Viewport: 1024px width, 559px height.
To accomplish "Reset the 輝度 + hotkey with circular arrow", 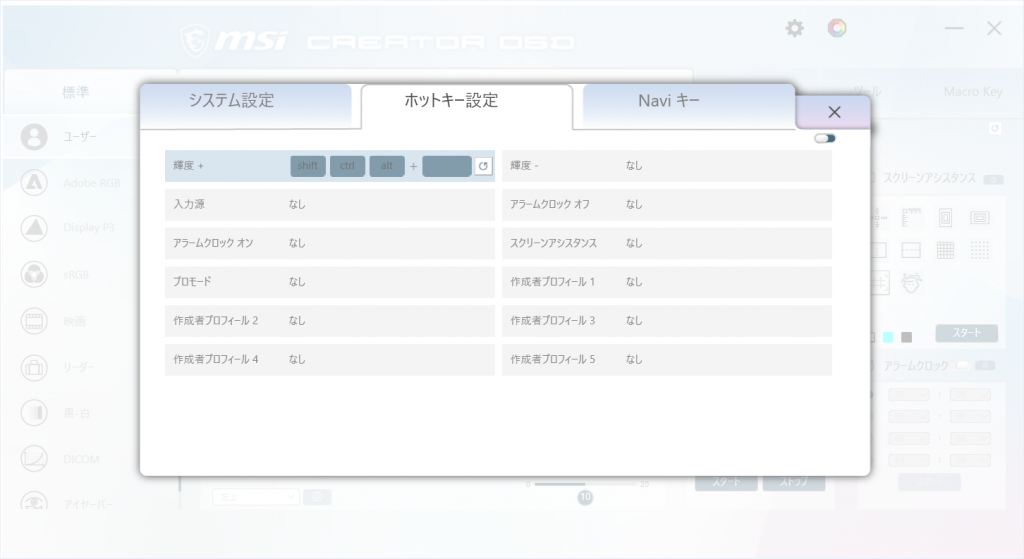I will (x=483, y=166).
